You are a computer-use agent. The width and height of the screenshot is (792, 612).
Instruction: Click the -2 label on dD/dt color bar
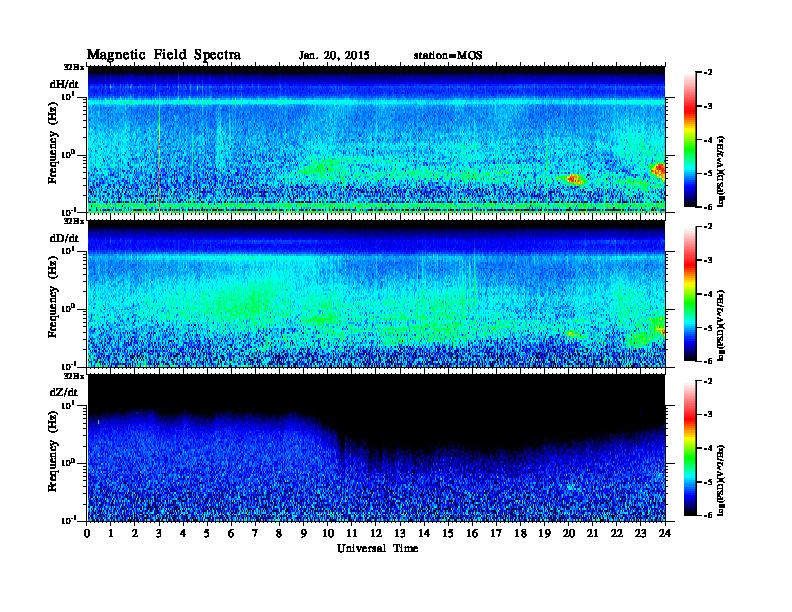(x=707, y=227)
